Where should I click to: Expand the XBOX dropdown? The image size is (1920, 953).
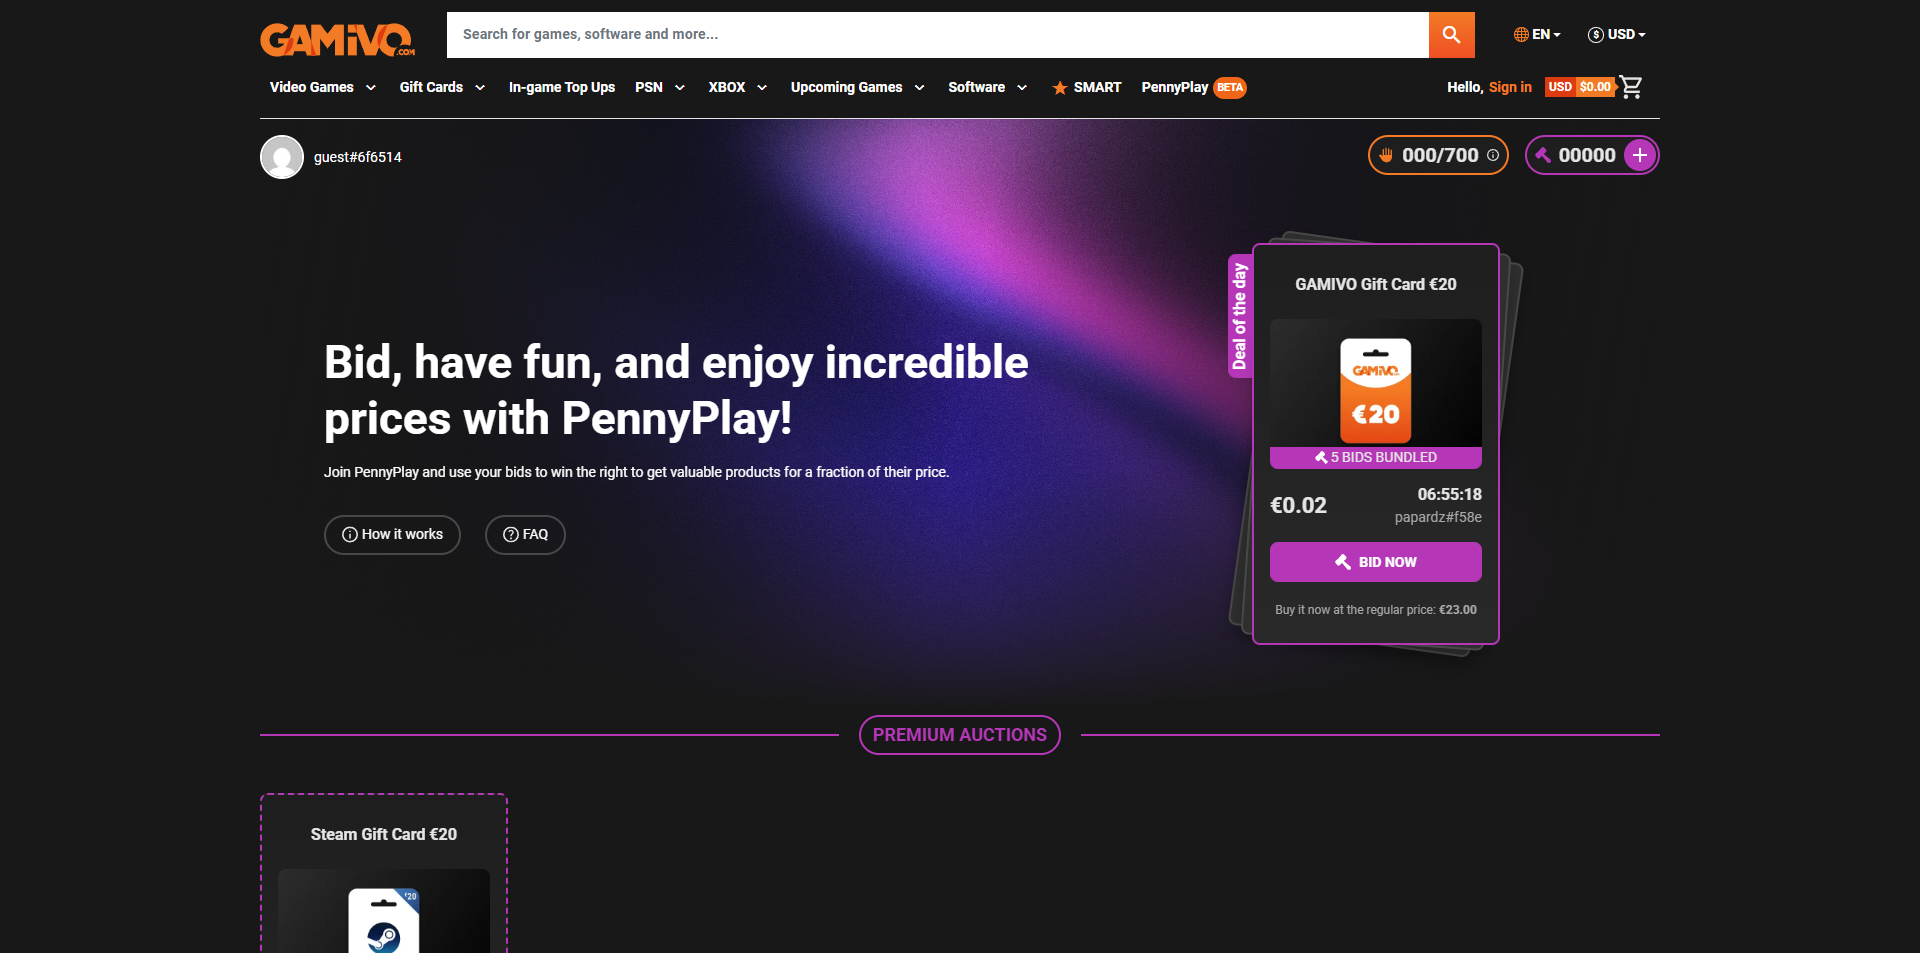click(x=738, y=87)
